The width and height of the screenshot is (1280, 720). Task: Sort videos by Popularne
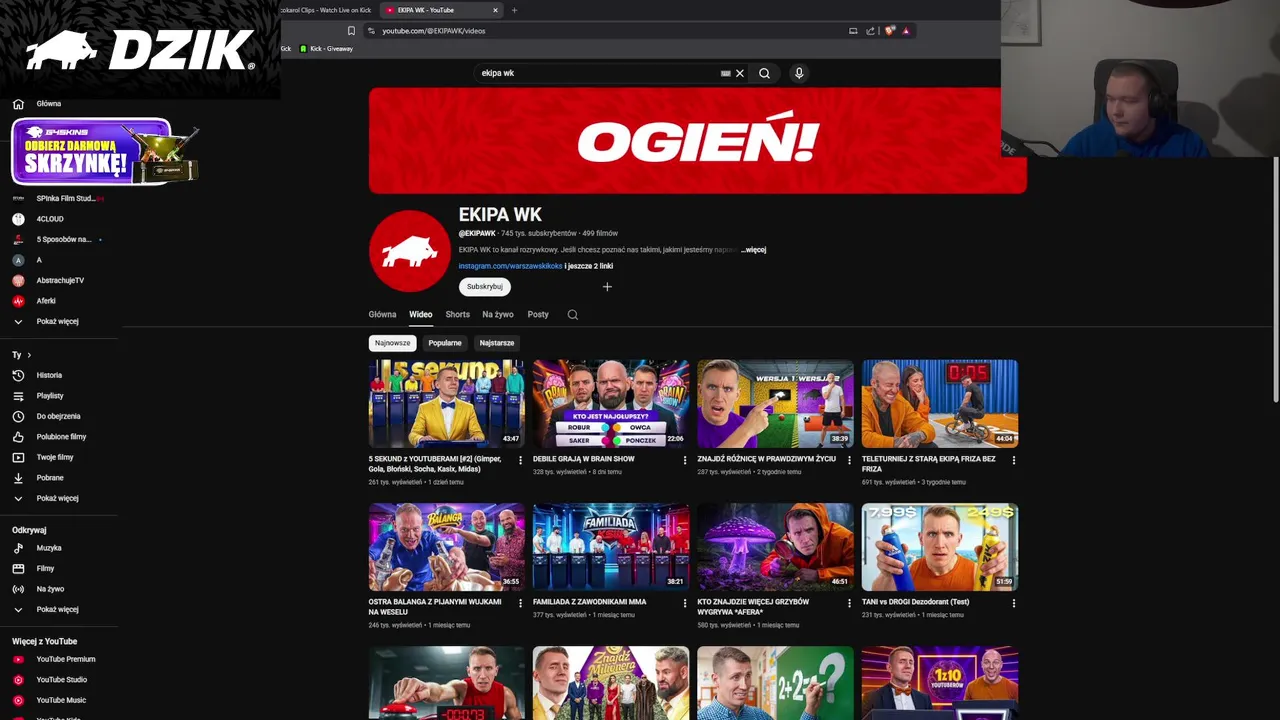(x=445, y=343)
